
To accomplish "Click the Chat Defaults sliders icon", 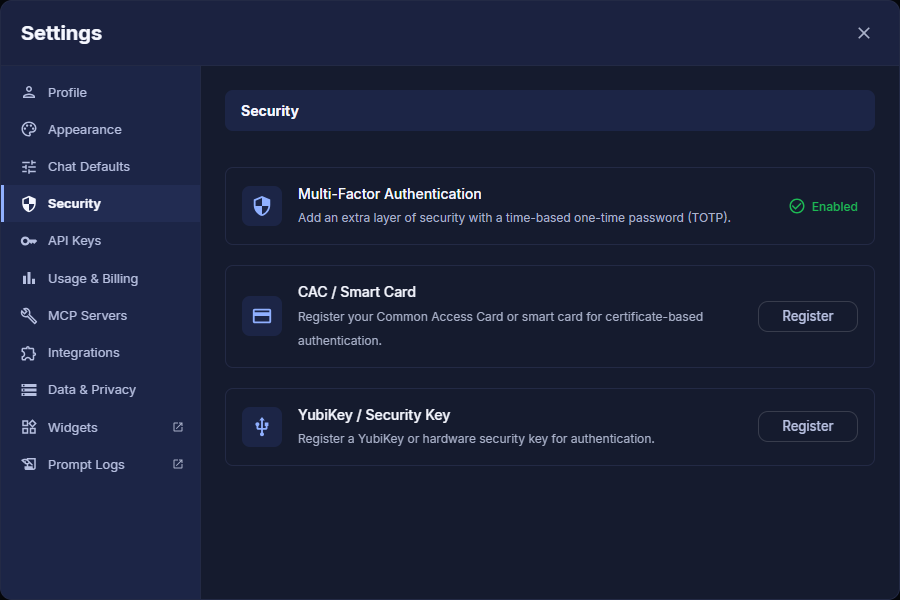I will pos(29,167).
